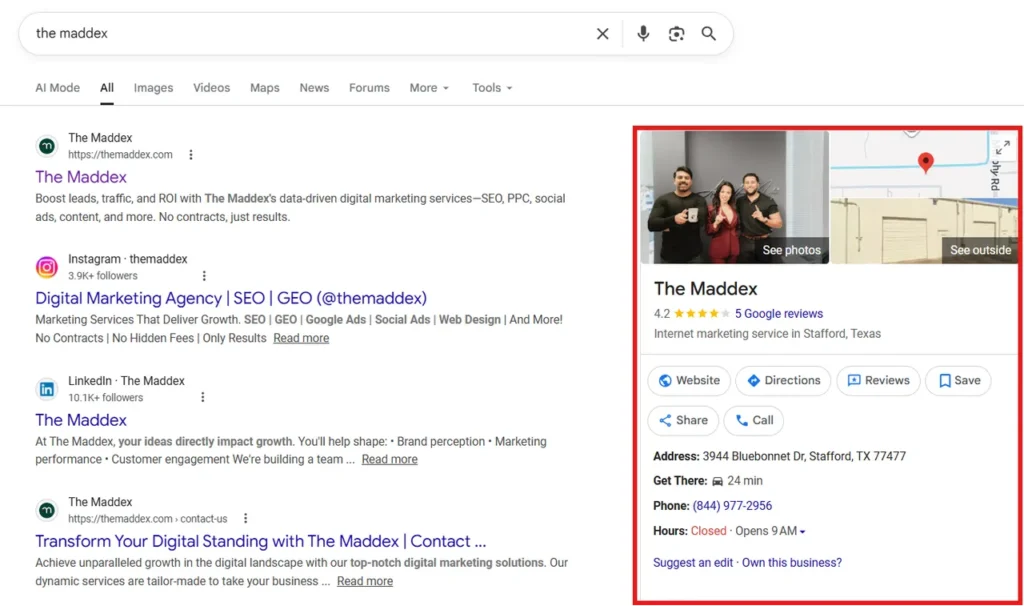Click the Reviews button

(x=878, y=381)
